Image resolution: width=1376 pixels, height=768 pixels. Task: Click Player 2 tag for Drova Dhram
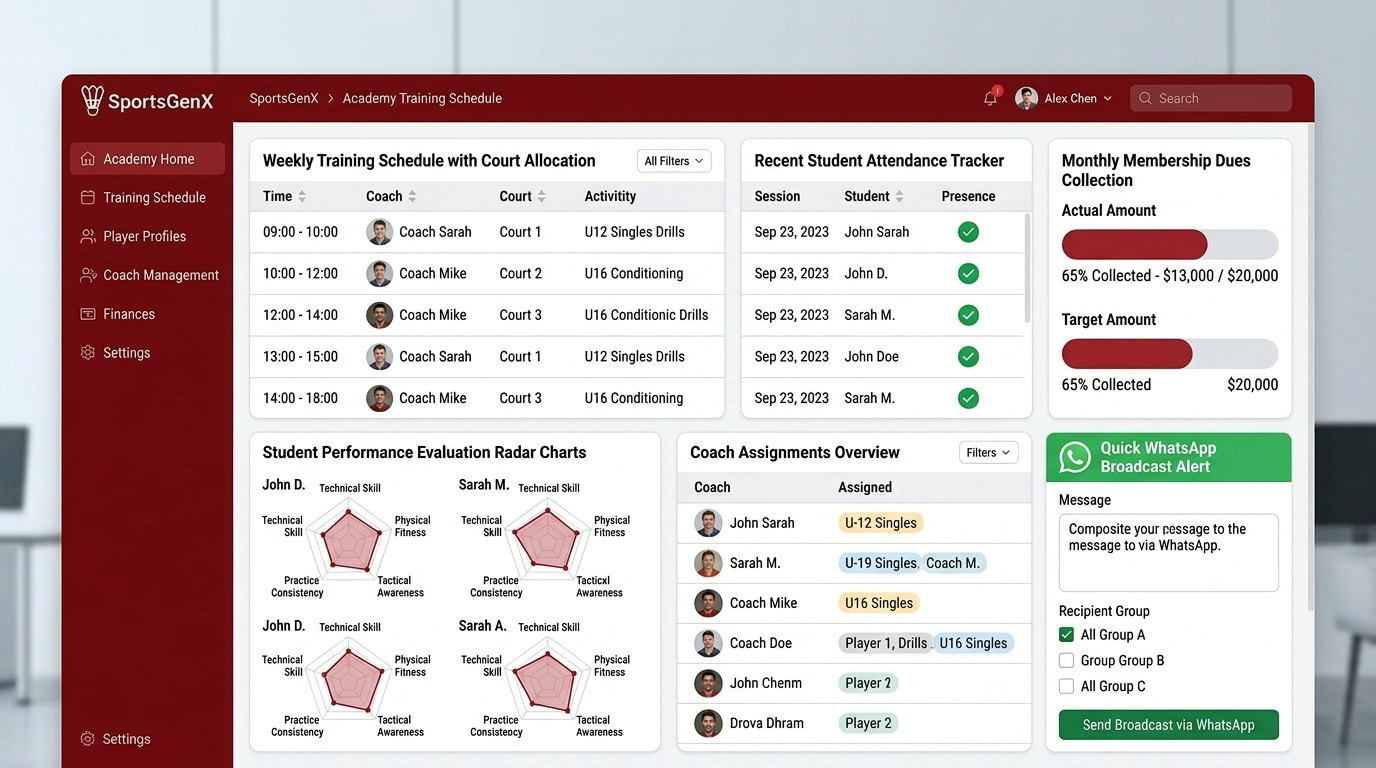tap(868, 723)
